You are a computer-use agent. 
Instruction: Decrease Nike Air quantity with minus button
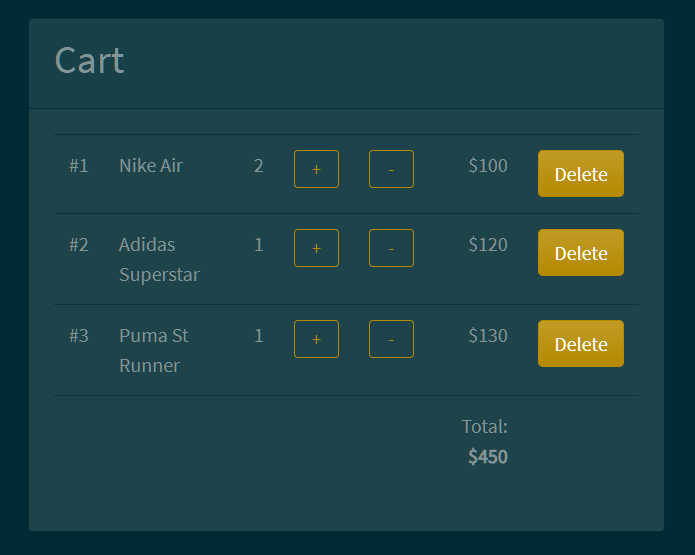(x=391, y=169)
